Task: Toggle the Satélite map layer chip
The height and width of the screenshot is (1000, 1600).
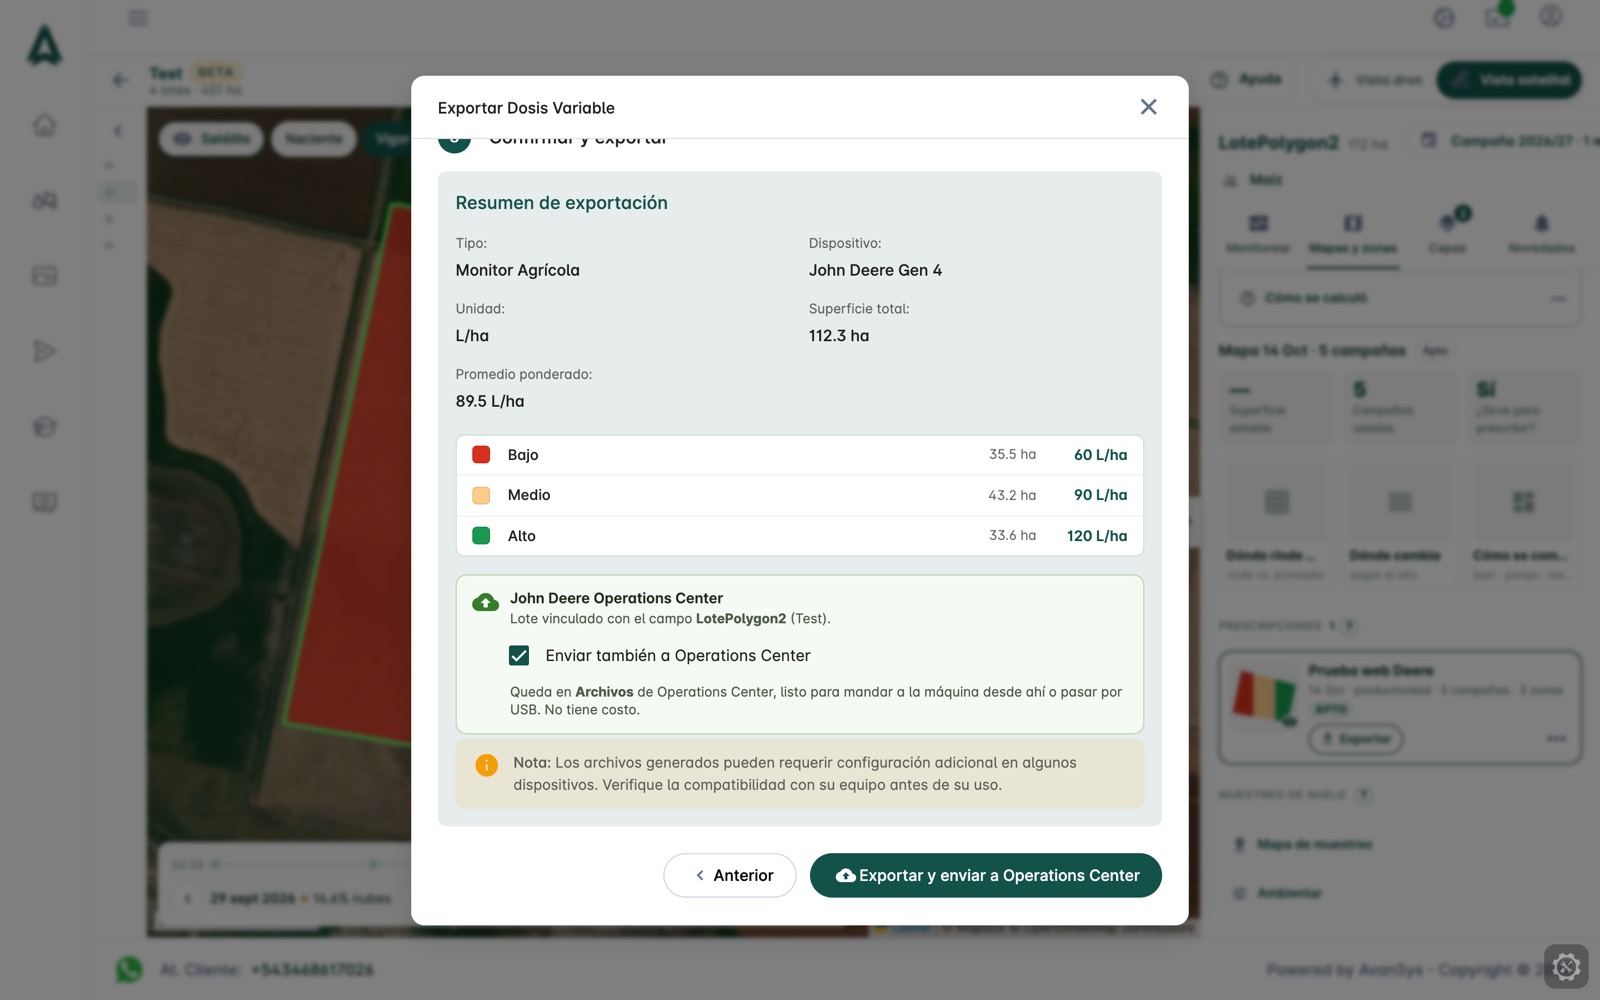Action: pos(212,139)
